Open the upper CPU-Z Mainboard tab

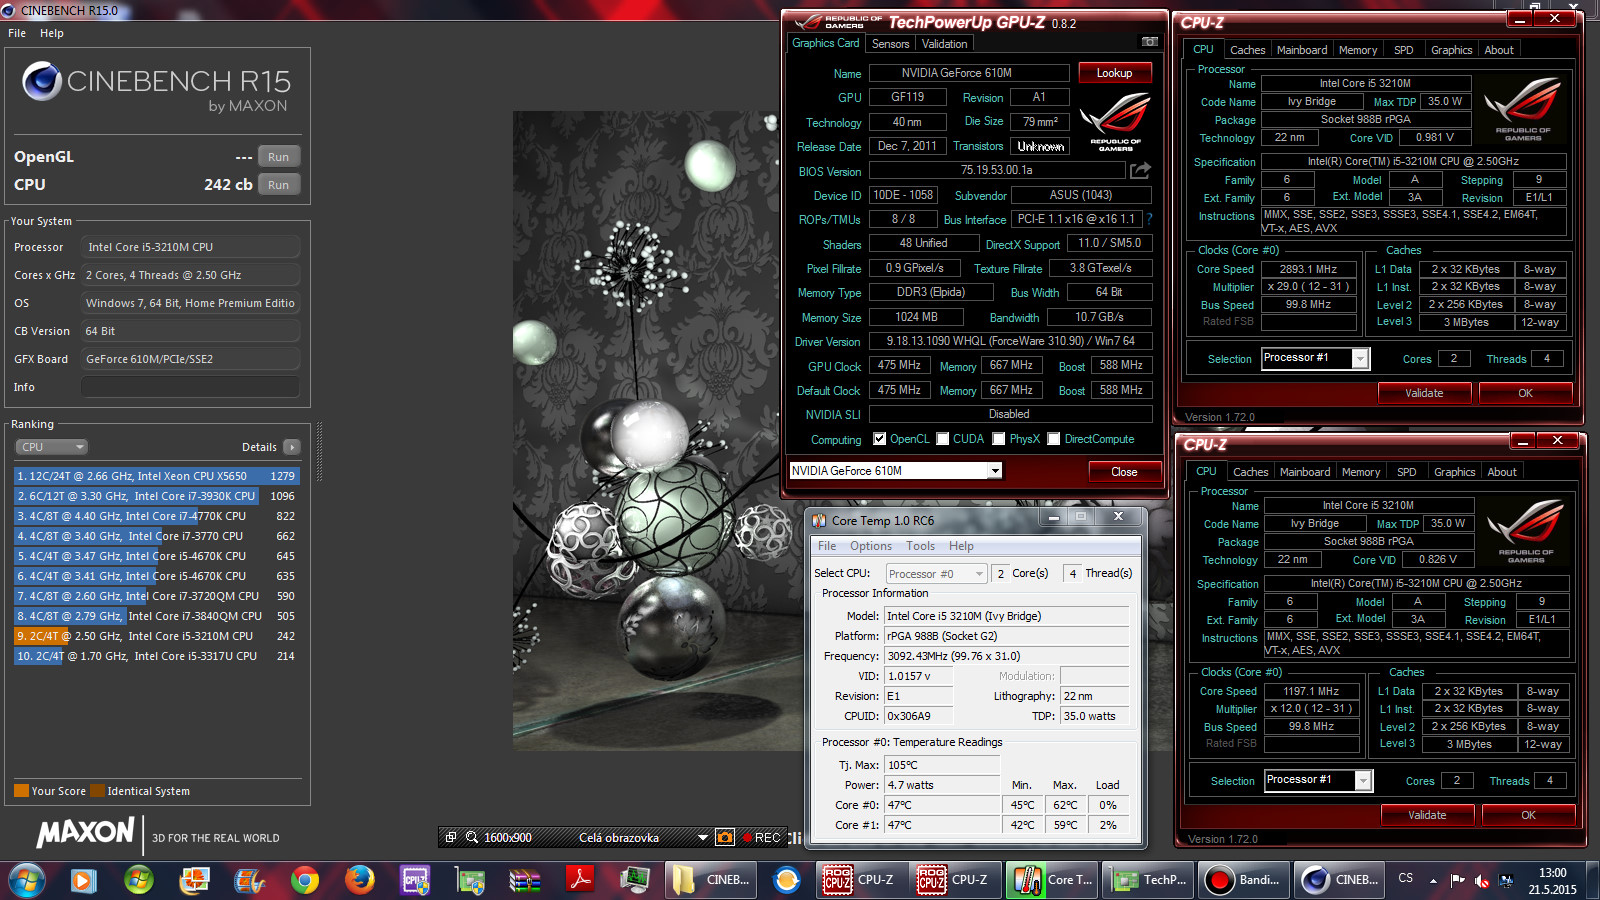click(1301, 50)
